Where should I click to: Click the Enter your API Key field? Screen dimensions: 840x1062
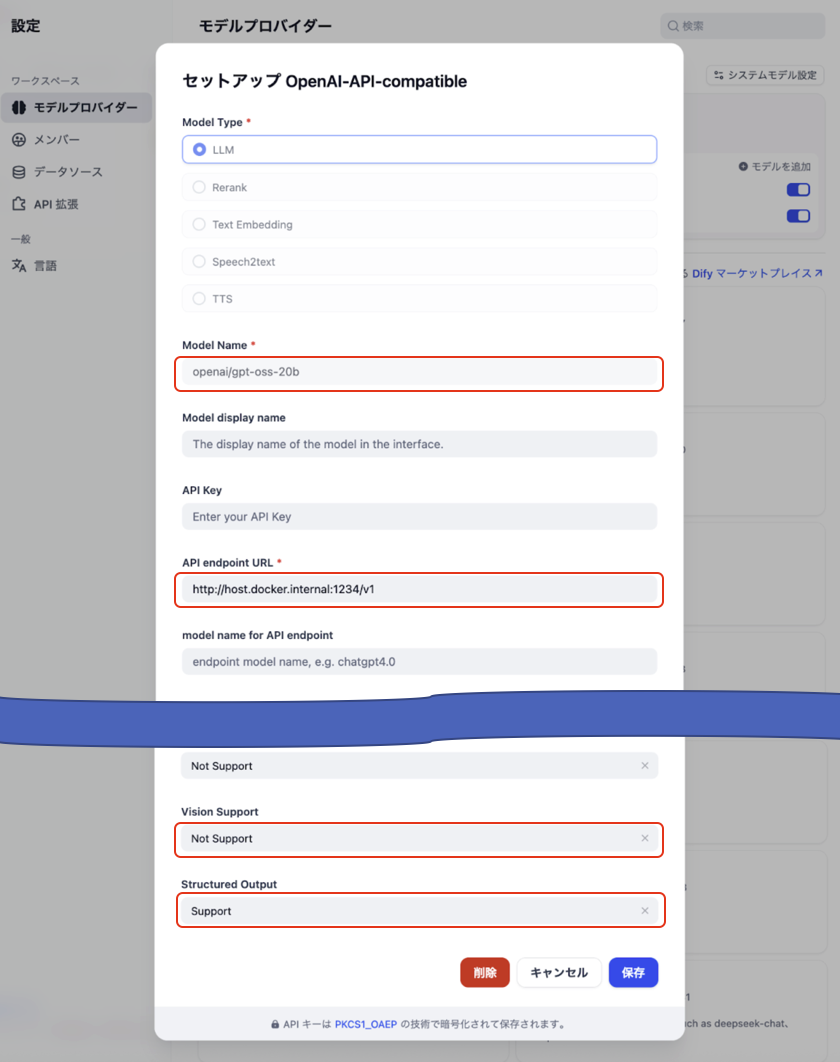419,517
